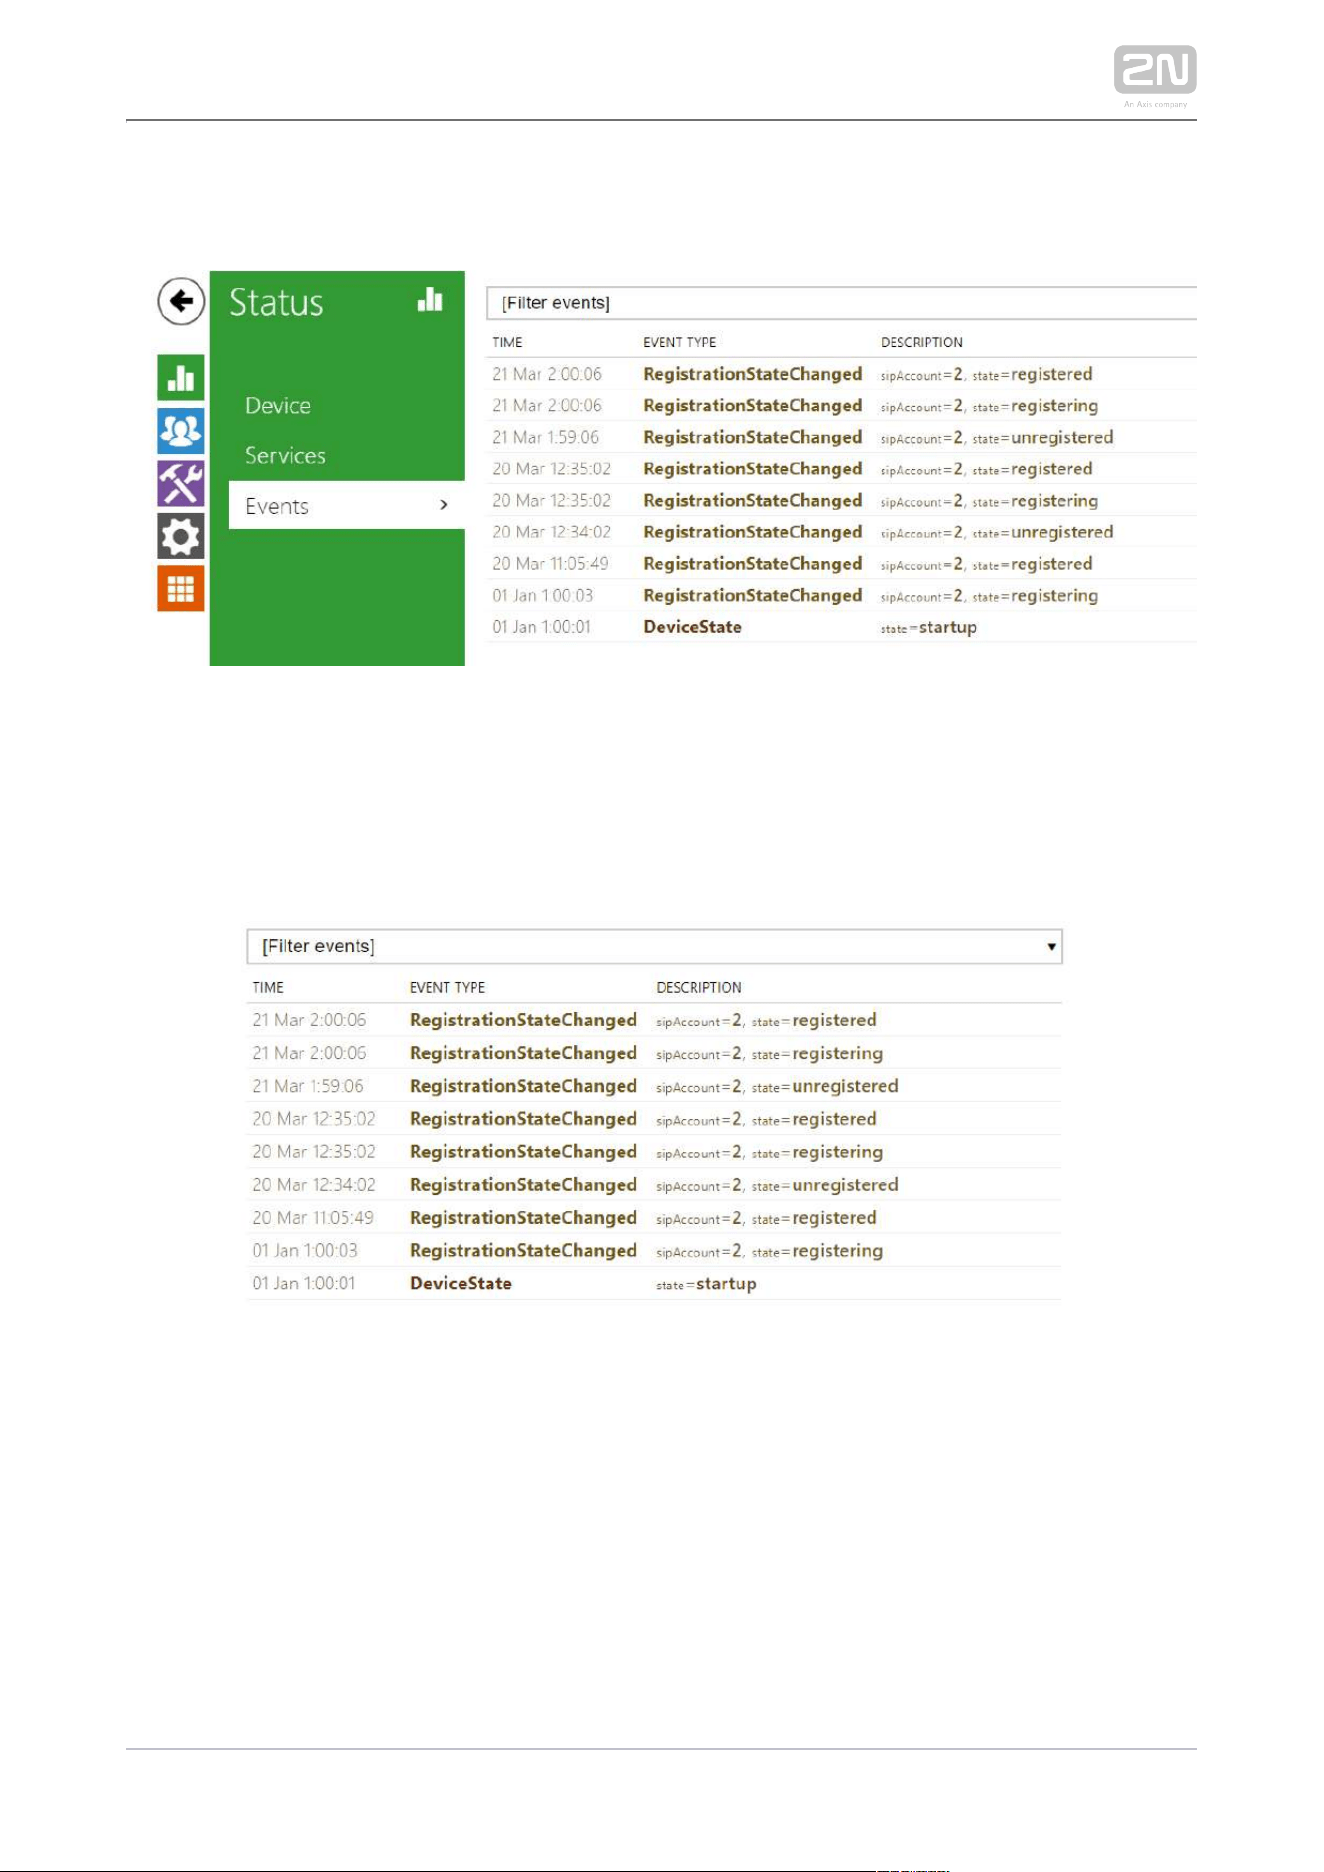Click upper table time 20 Mar 11:05:49
1324x1872 pixels.
click(x=550, y=563)
